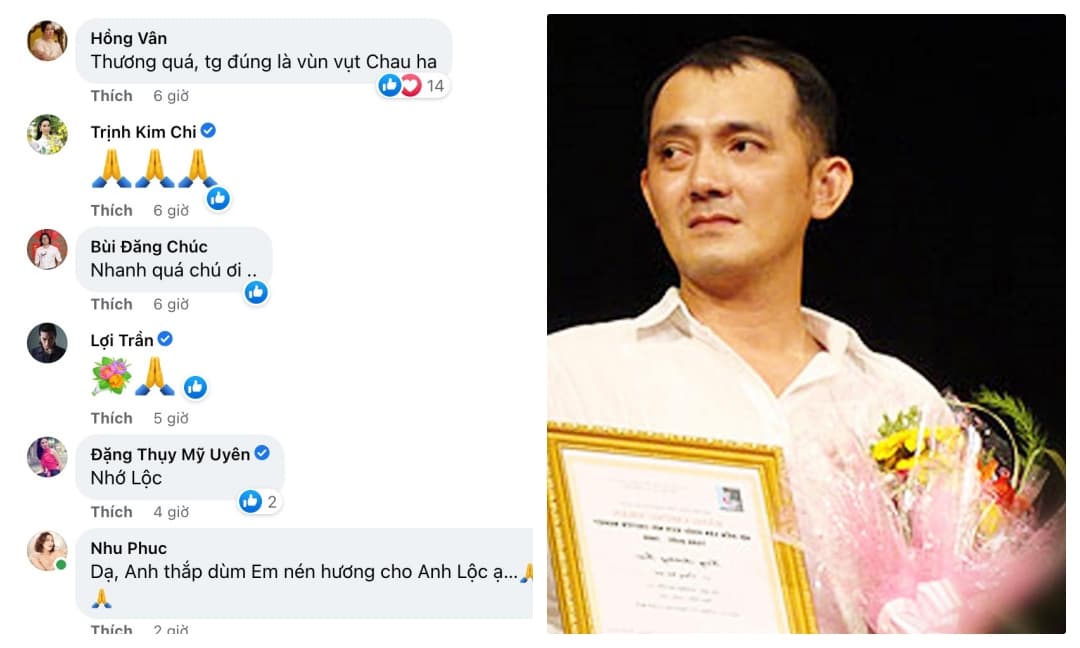This screenshot has width=1080, height=648.
Task: Click like reaction beside Lợi Trần's emojis
Action: 195,388
